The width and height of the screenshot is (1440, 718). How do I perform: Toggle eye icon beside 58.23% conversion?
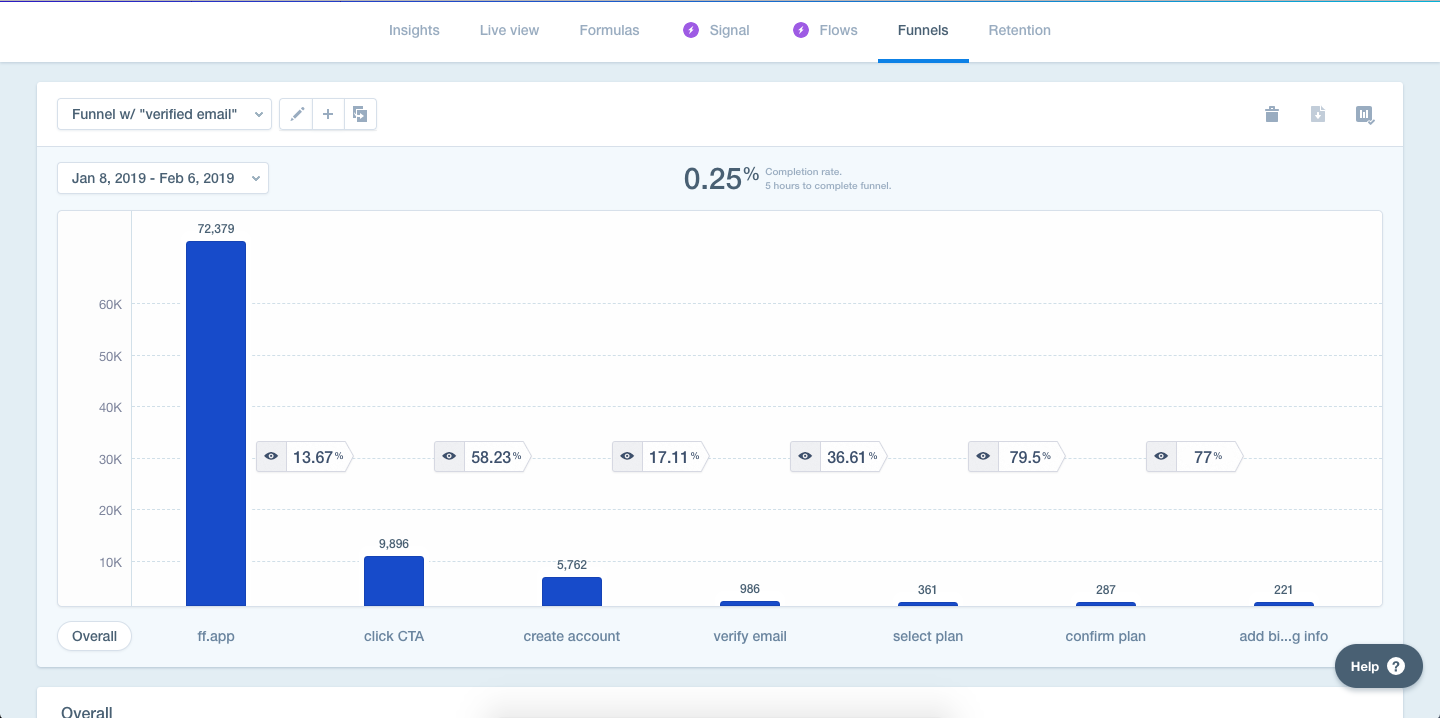coord(449,457)
